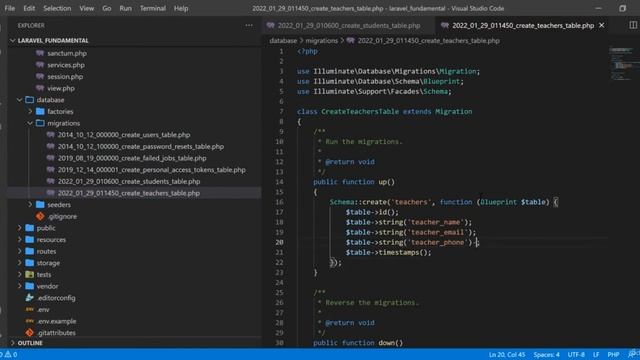Expand the storage folder chevron
Screen dimensions: 640x360
tap(19, 263)
